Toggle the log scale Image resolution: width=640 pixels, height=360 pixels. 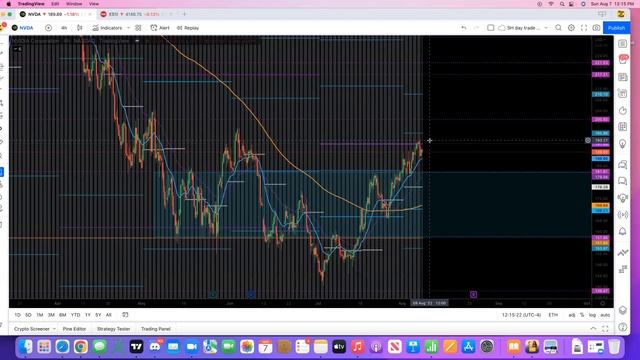click(x=593, y=315)
